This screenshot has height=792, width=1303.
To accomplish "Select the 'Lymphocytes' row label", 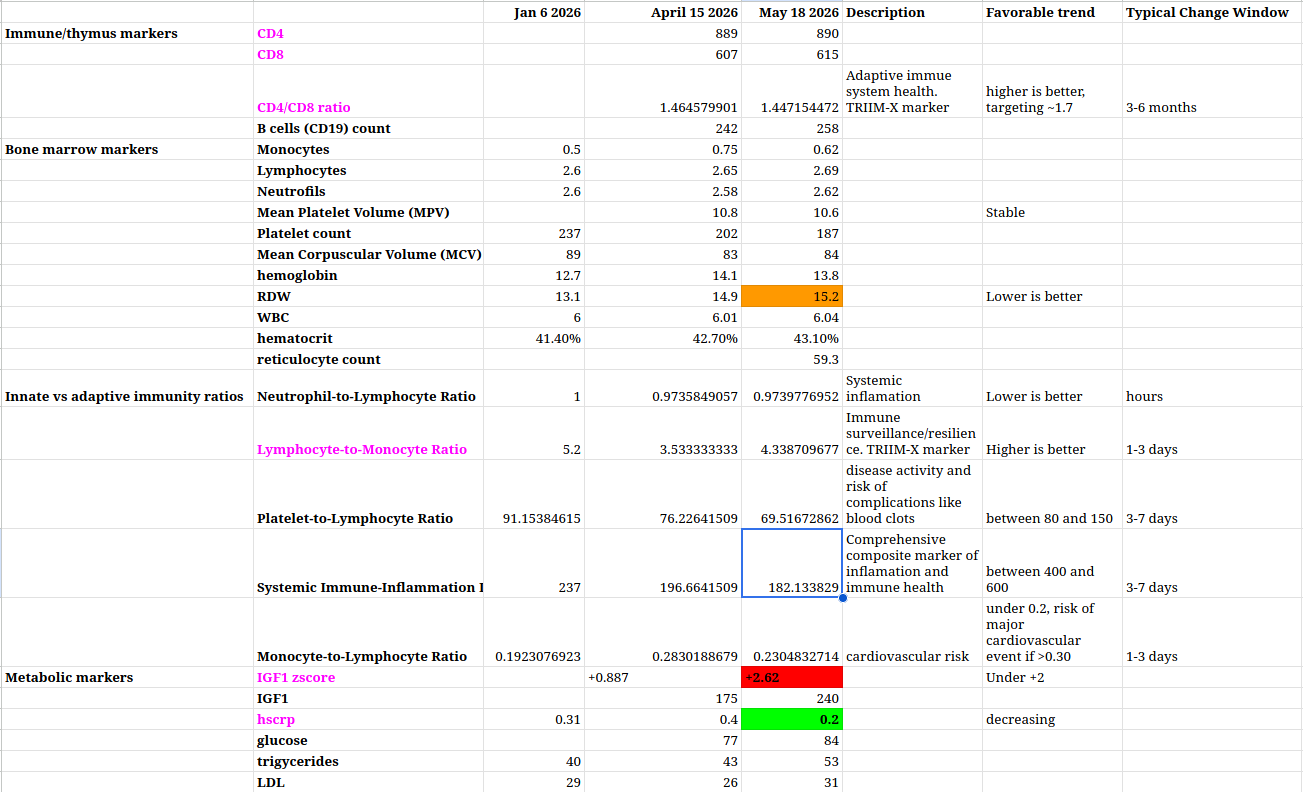I will (368, 170).
